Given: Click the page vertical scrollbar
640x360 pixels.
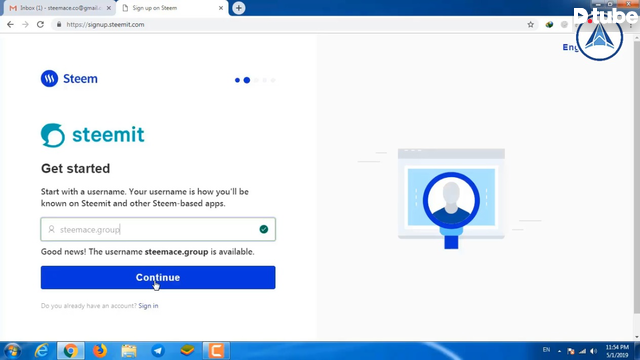Looking at the screenshot, I should point(637,176).
